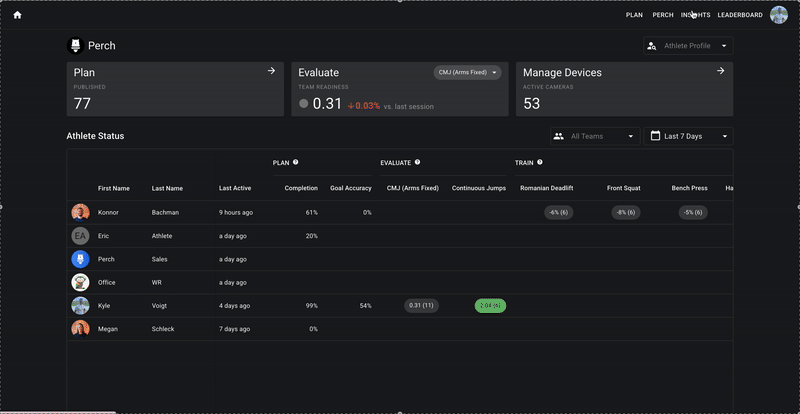Image resolution: width=800 pixels, height=414 pixels.
Task: Click the Athlete Profile search person icon
Action: tap(652, 46)
